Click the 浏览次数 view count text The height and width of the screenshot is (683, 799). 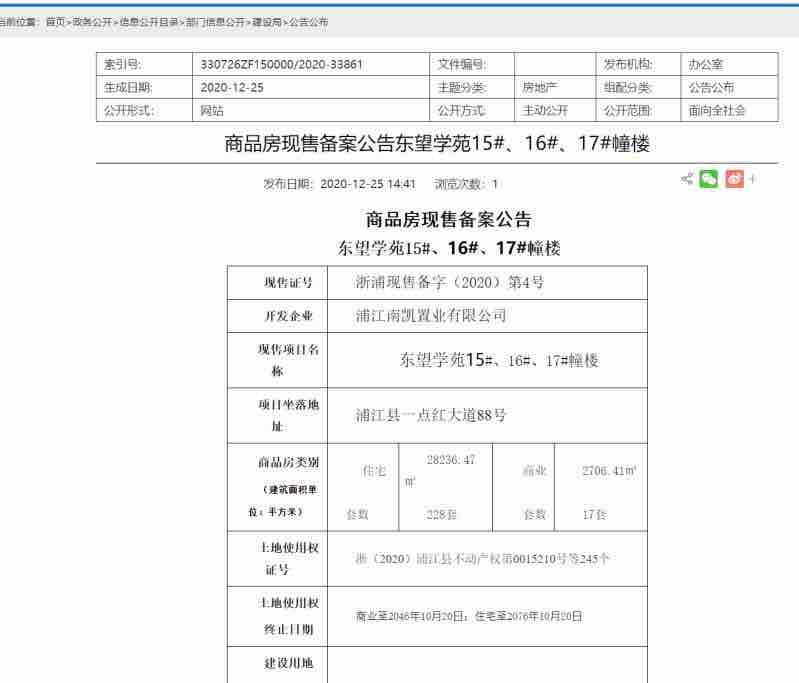(x=466, y=183)
